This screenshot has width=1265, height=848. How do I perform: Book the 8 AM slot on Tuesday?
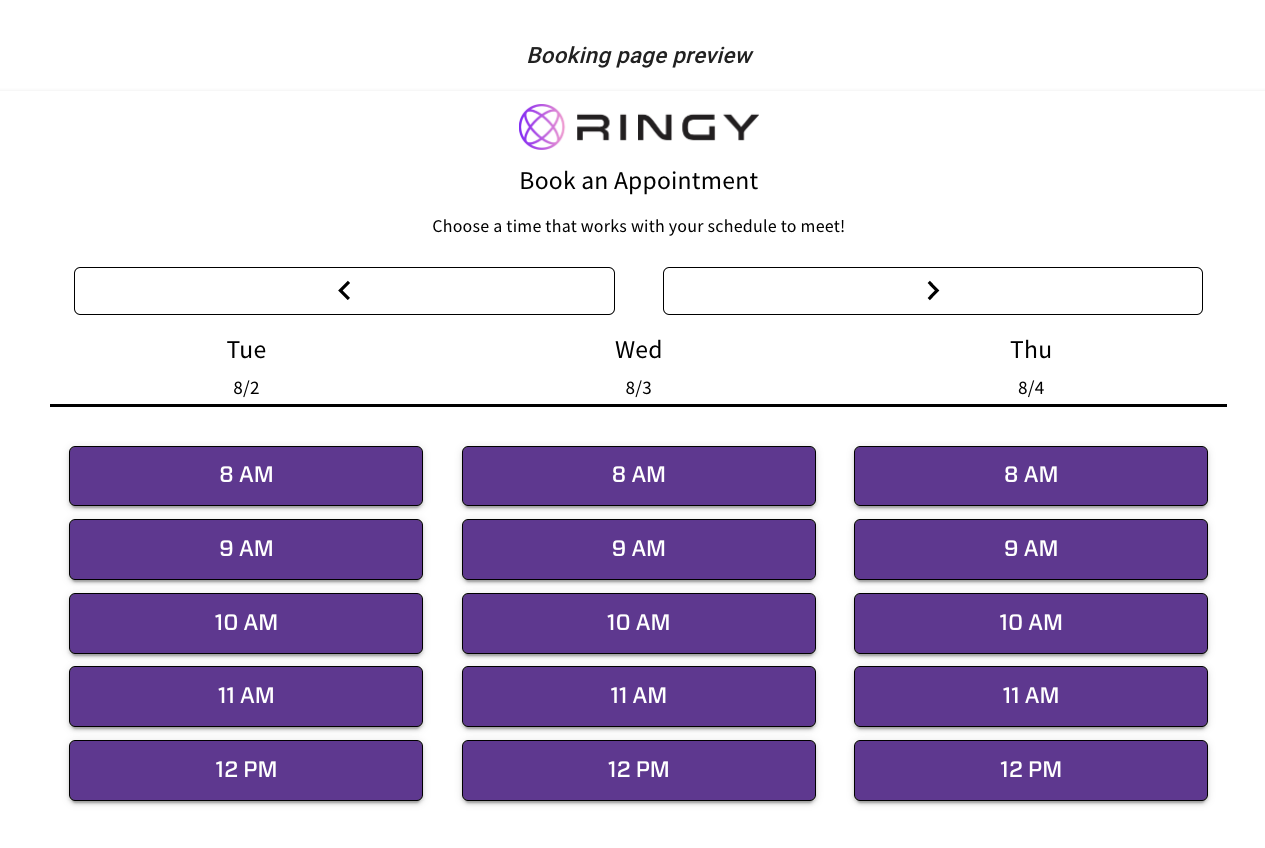click(x=246, y=475)
